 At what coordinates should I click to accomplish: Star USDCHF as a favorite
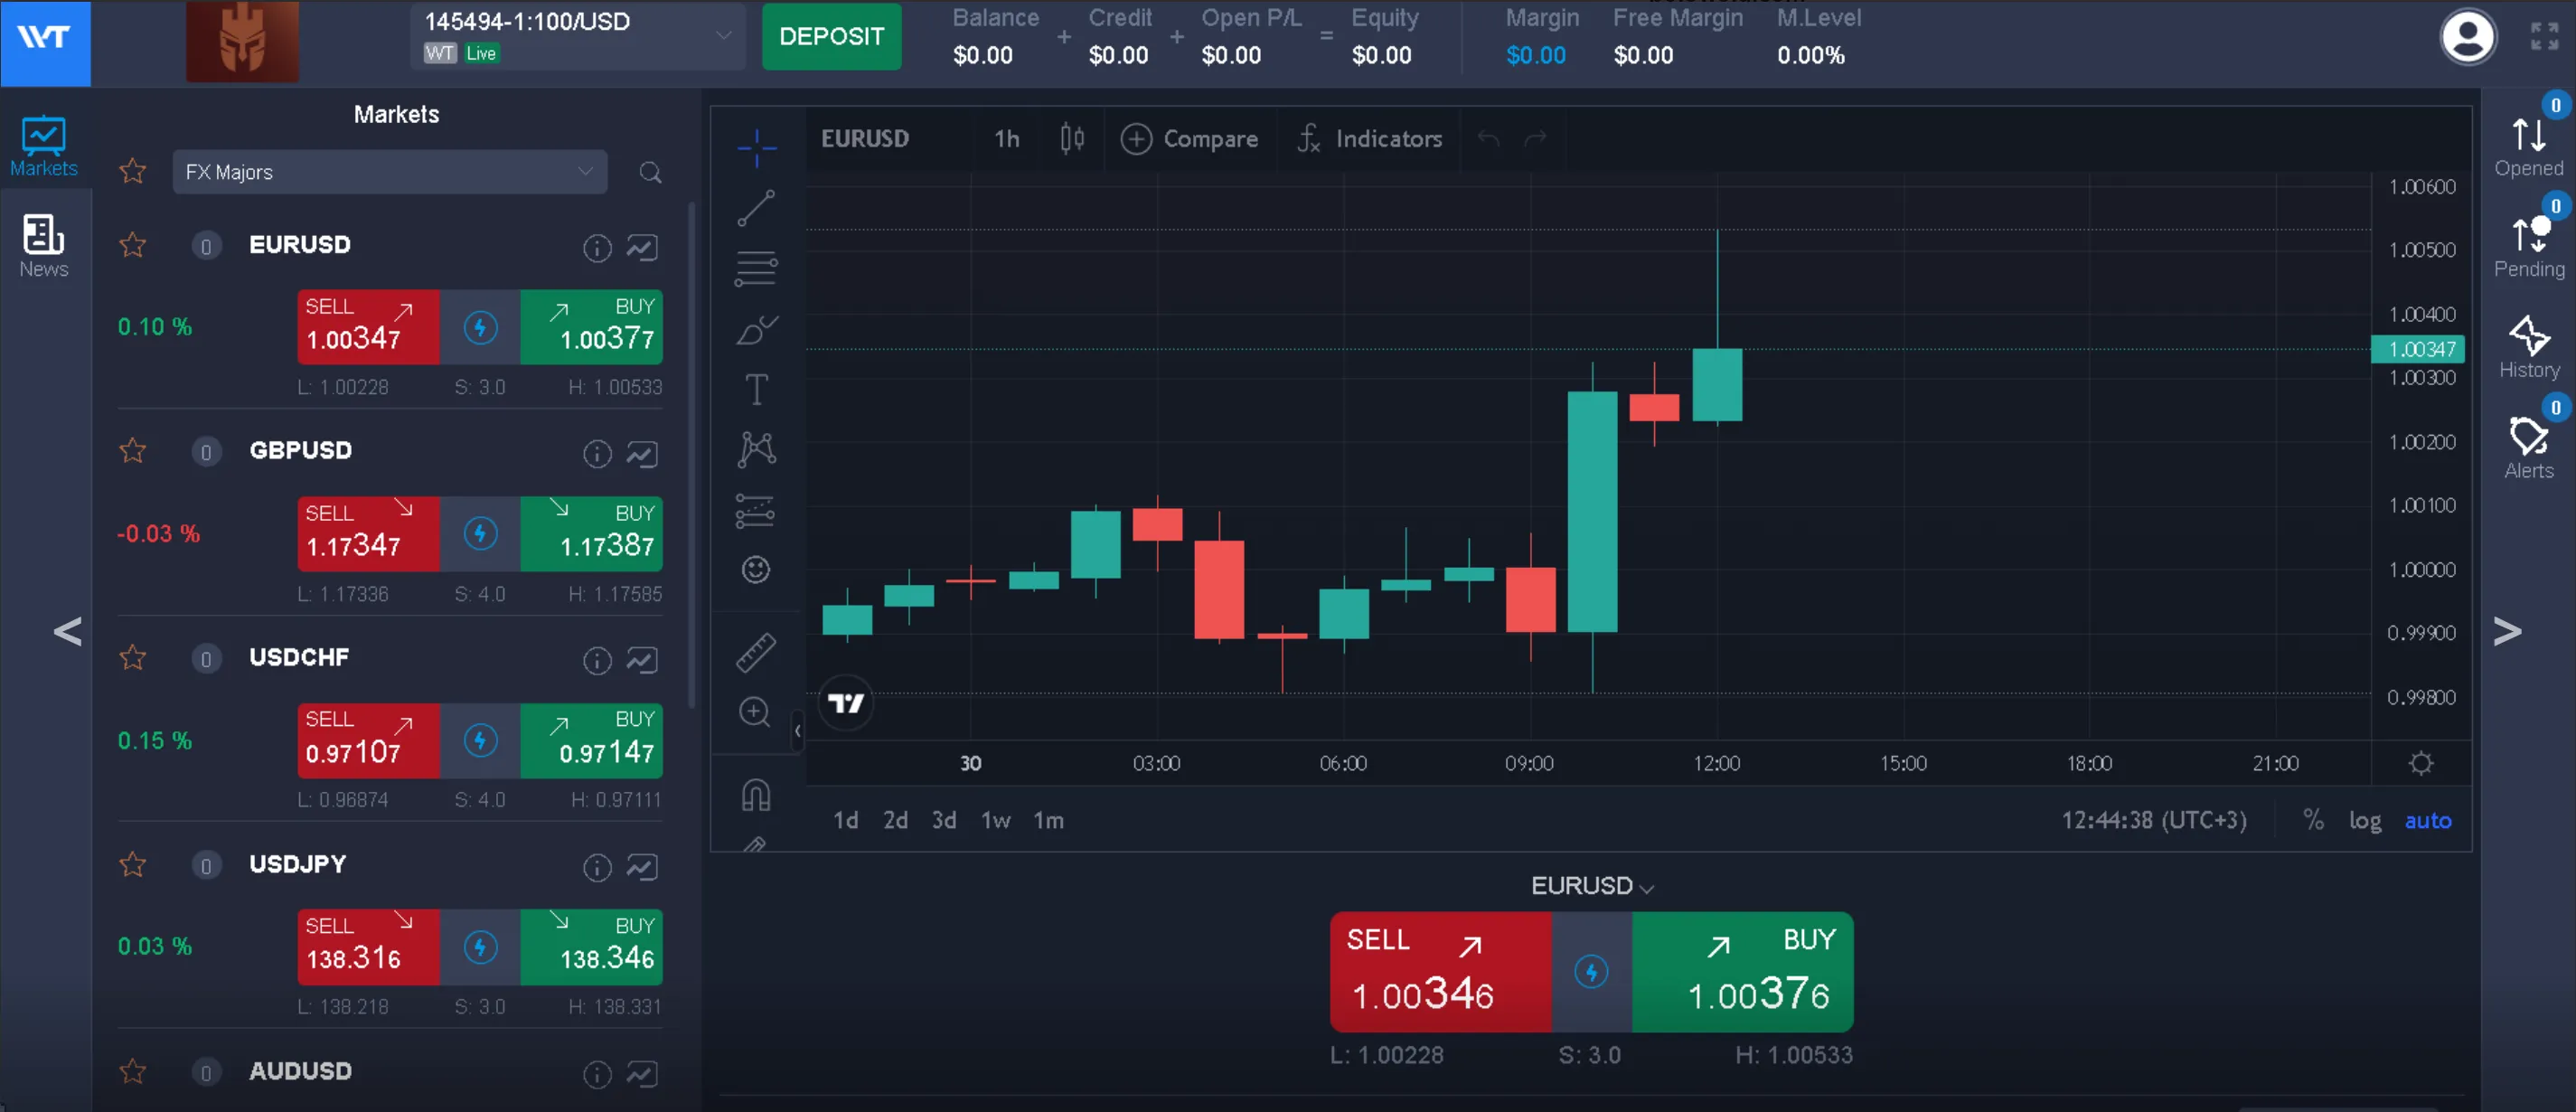coord(133,657)
